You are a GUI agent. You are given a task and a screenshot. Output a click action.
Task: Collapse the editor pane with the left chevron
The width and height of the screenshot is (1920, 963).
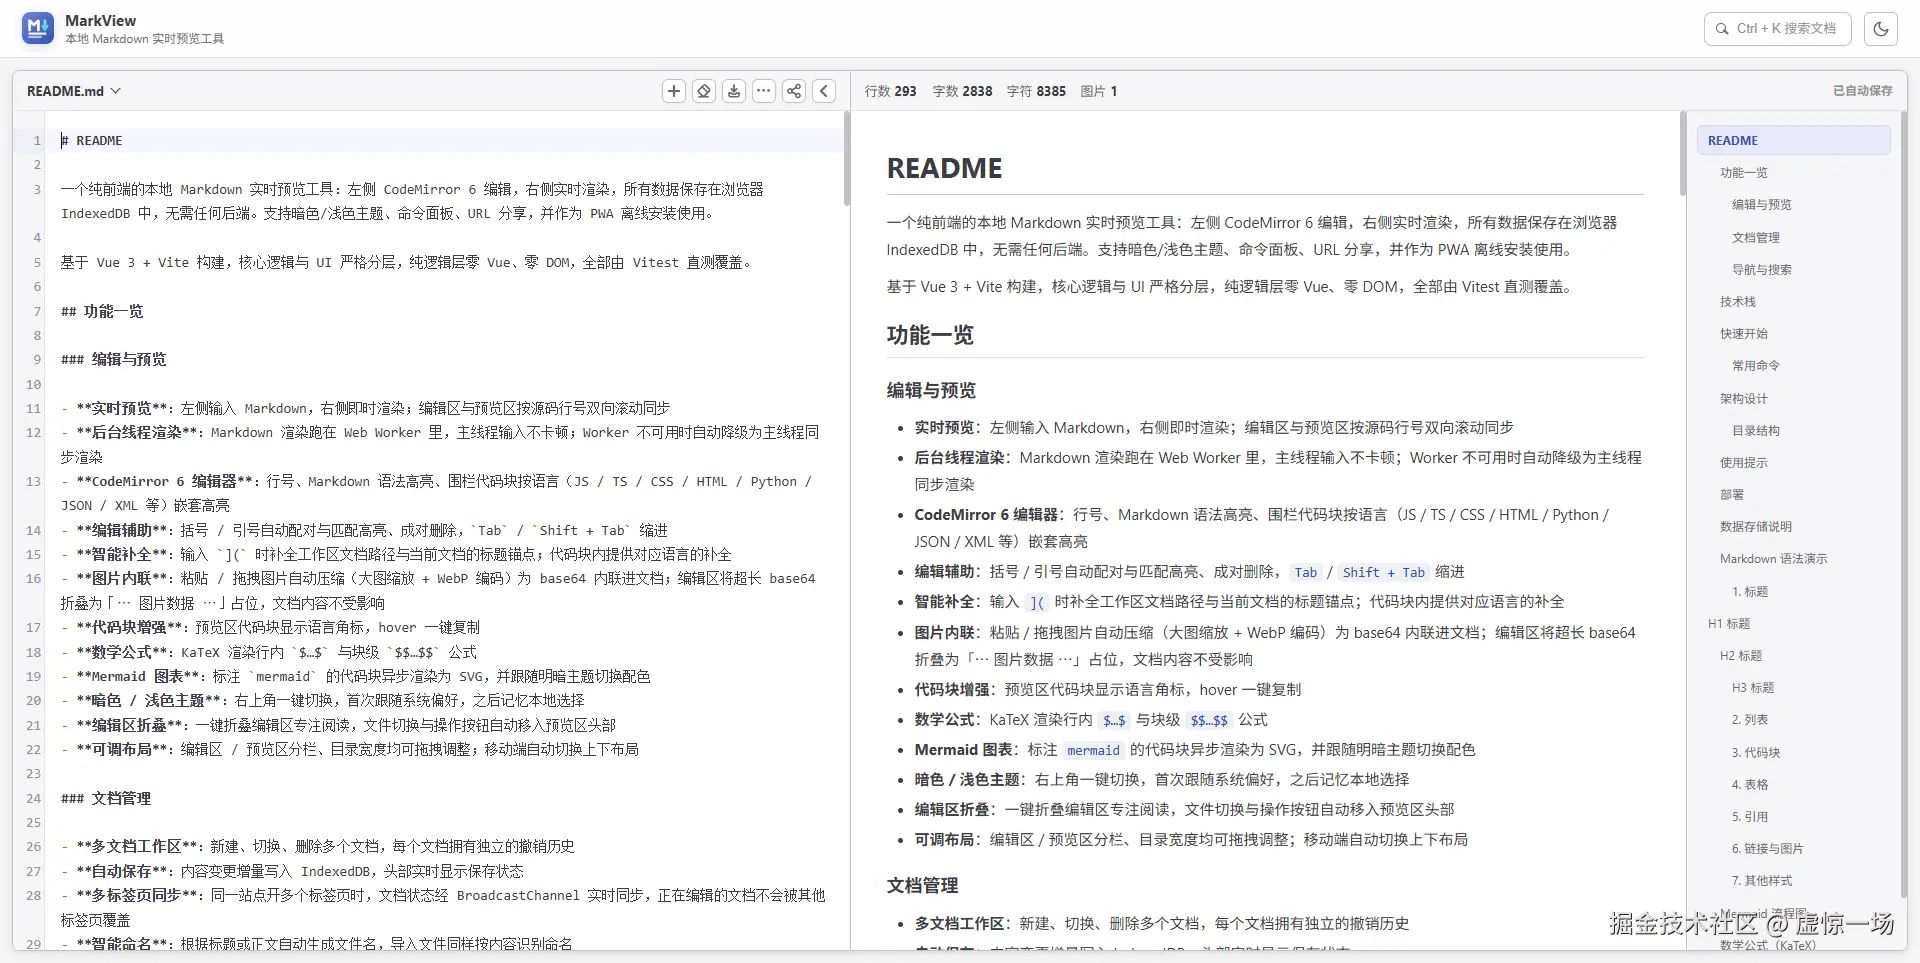point(824,91)
